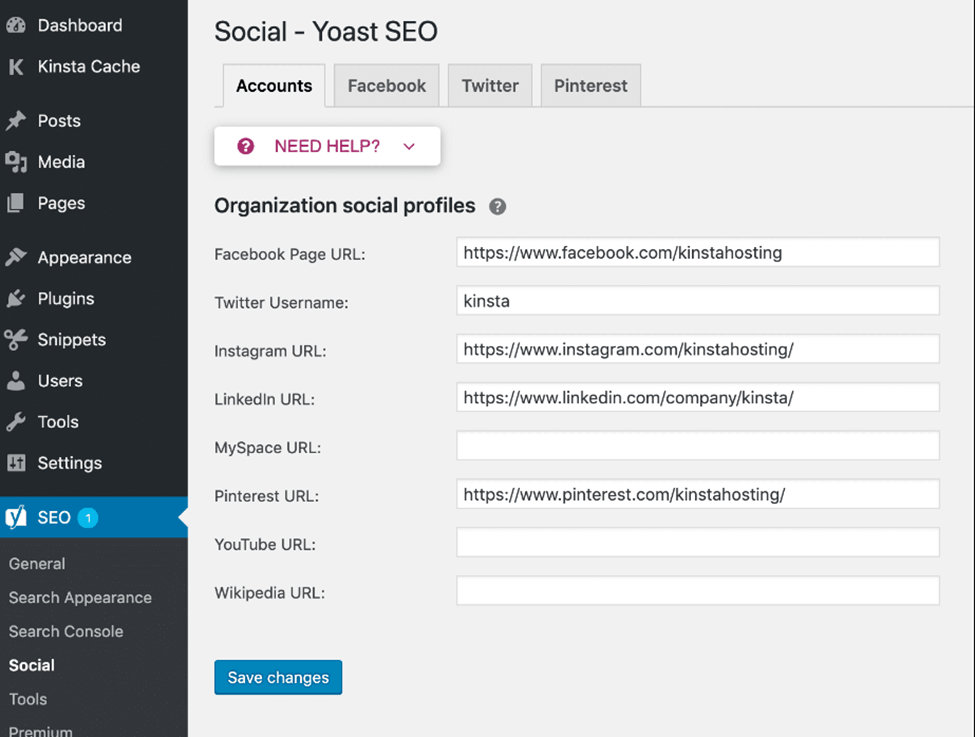Click the Twitter Username field
The width and height of the screenshot is (975, 737).
click(698, 300)
